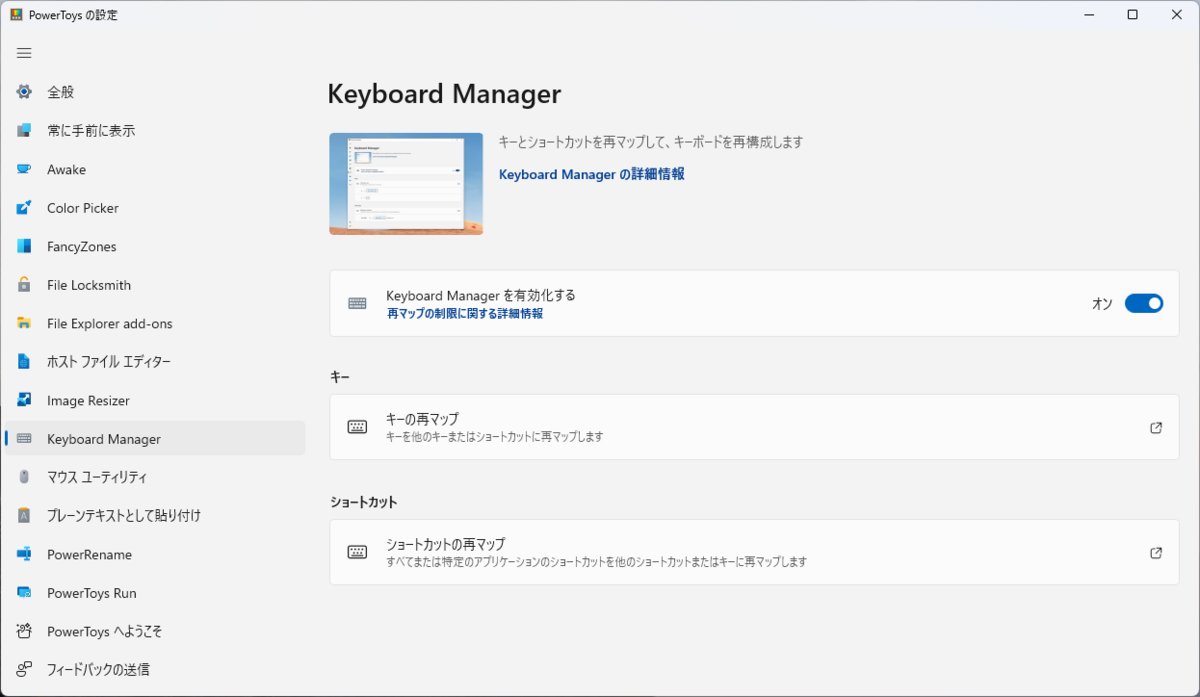Open File Explorer add-ons page

click(x=155, y=323)
